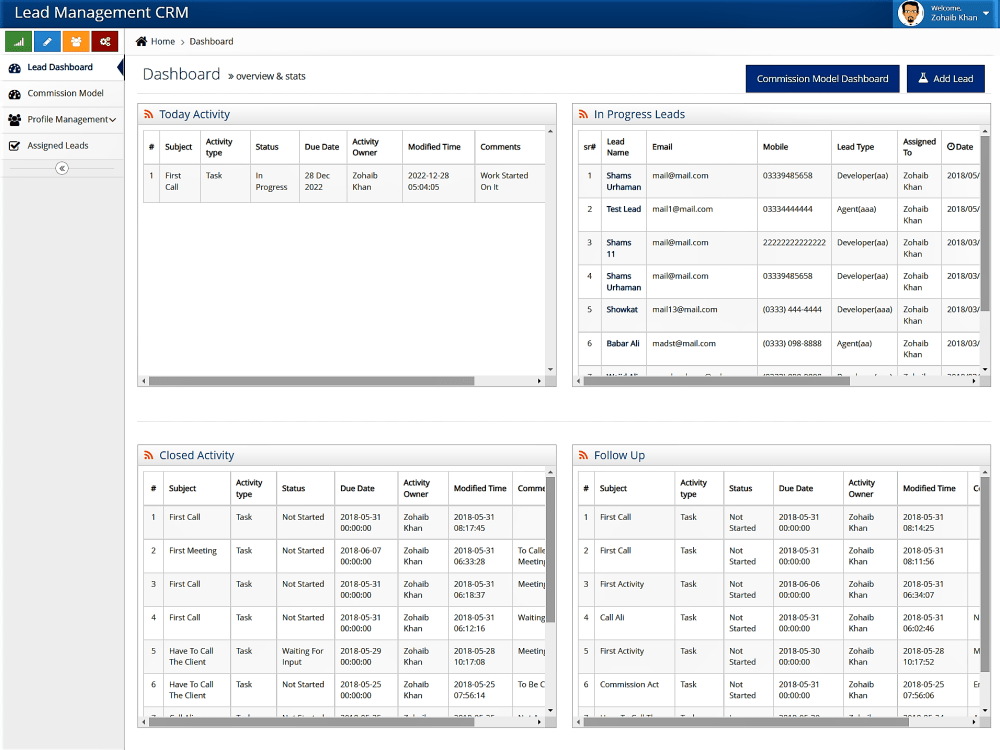Click the green bar chart shortcut icon
This screenshot has width=1000, height=750.
18,41
